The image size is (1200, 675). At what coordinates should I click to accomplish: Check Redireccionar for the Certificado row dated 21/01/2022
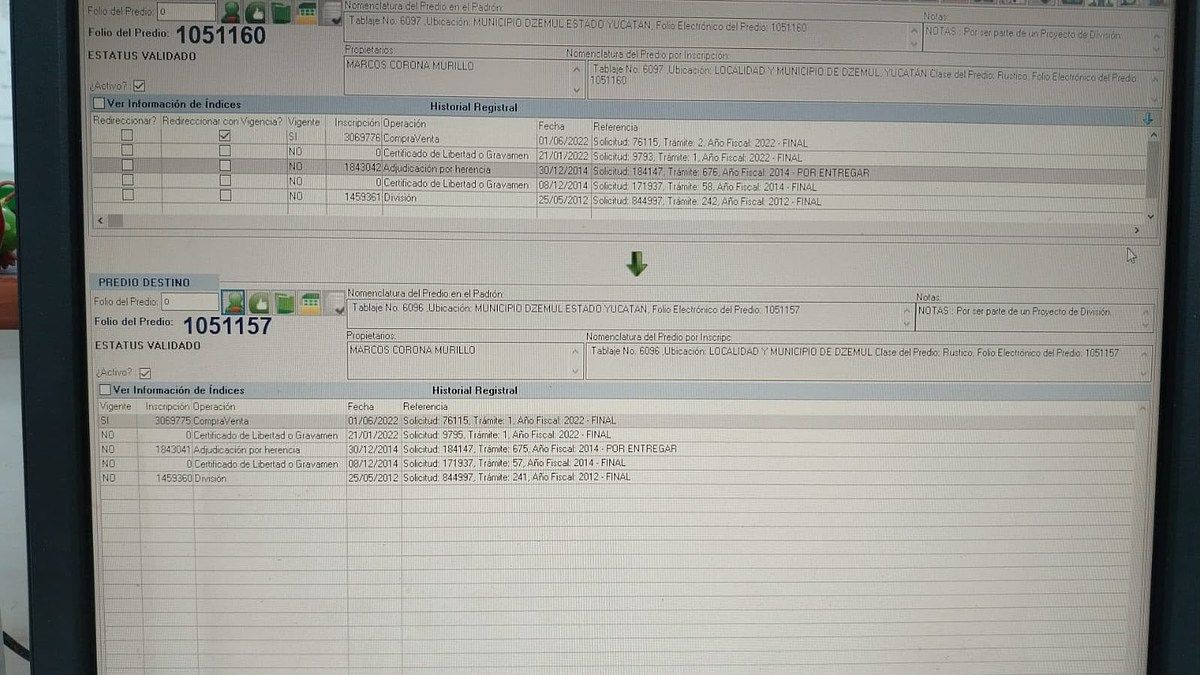coord(126,150)
